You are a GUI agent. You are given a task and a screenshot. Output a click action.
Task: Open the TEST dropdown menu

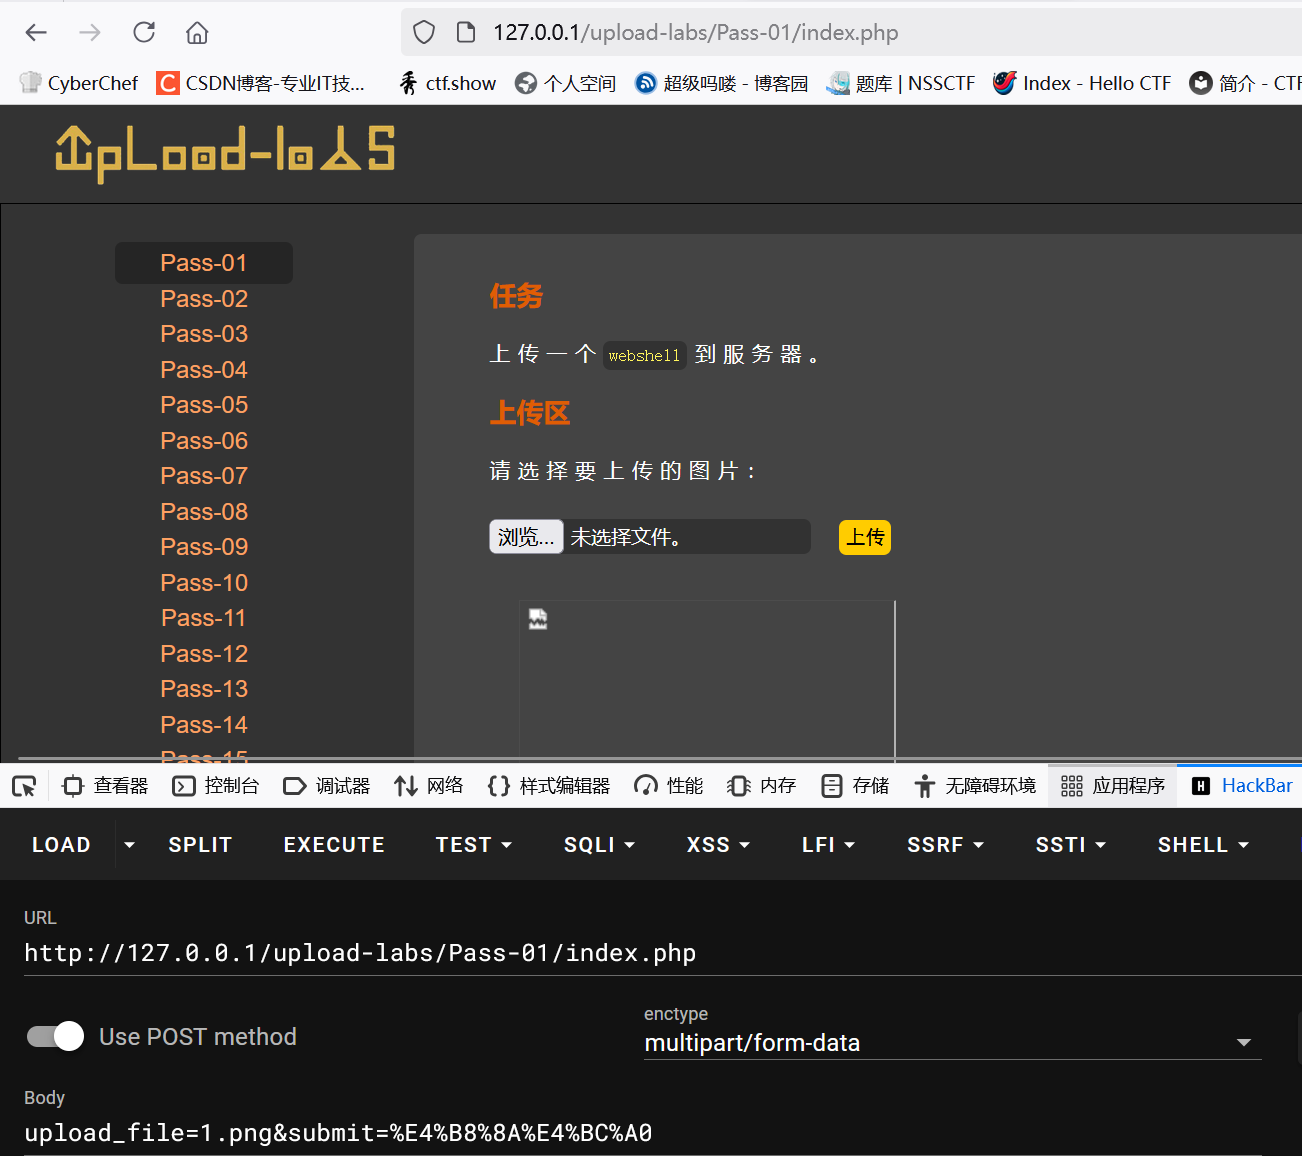pyautogui.click(x=474, y=845)
